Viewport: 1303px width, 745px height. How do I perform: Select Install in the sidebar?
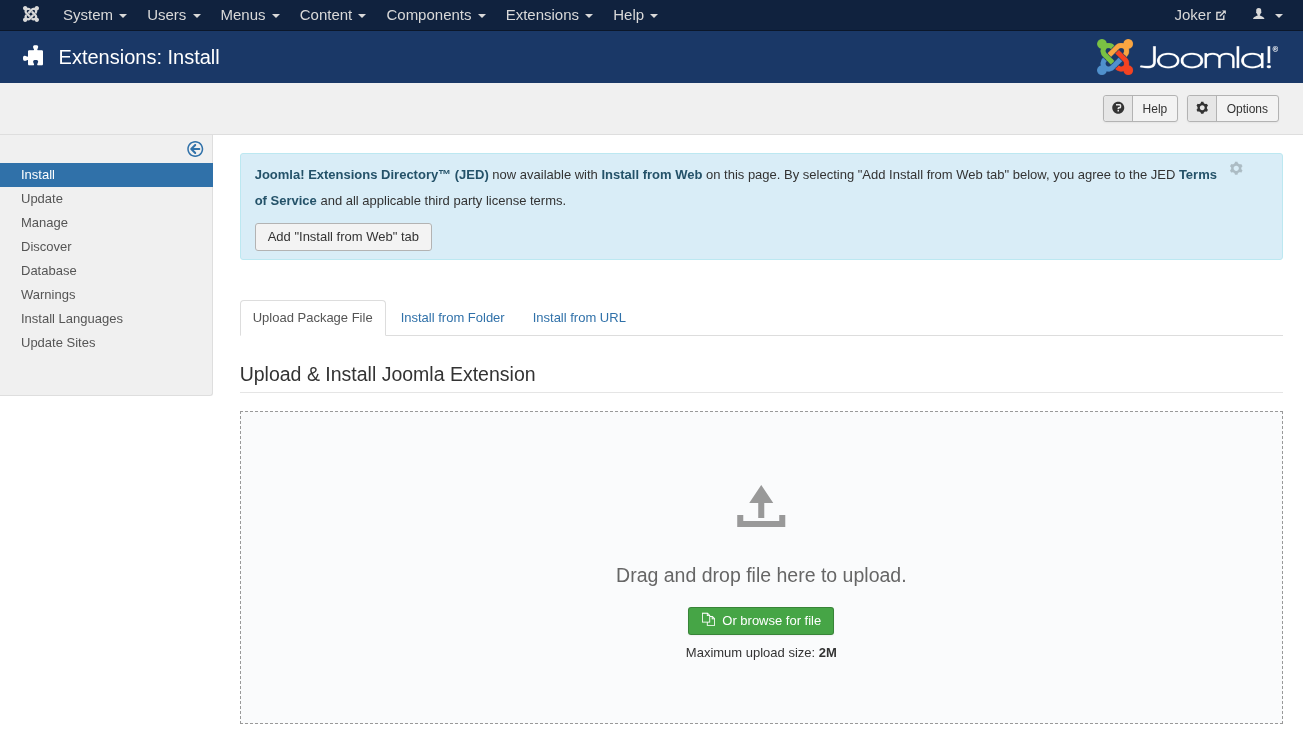[x=106, y=175]
